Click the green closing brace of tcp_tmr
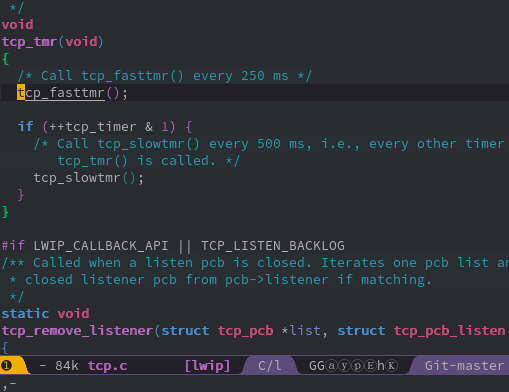Viewport: 509px width, 392px height. click(x=6, y=212)
